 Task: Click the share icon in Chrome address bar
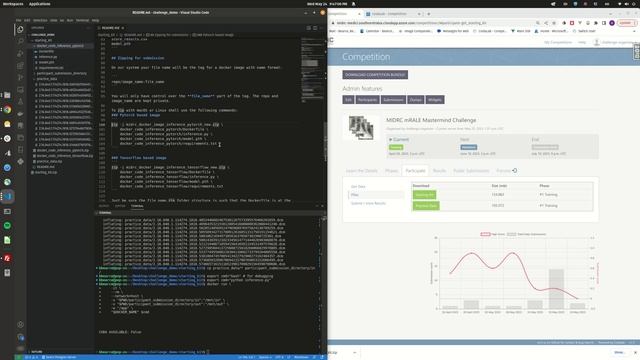546,23
